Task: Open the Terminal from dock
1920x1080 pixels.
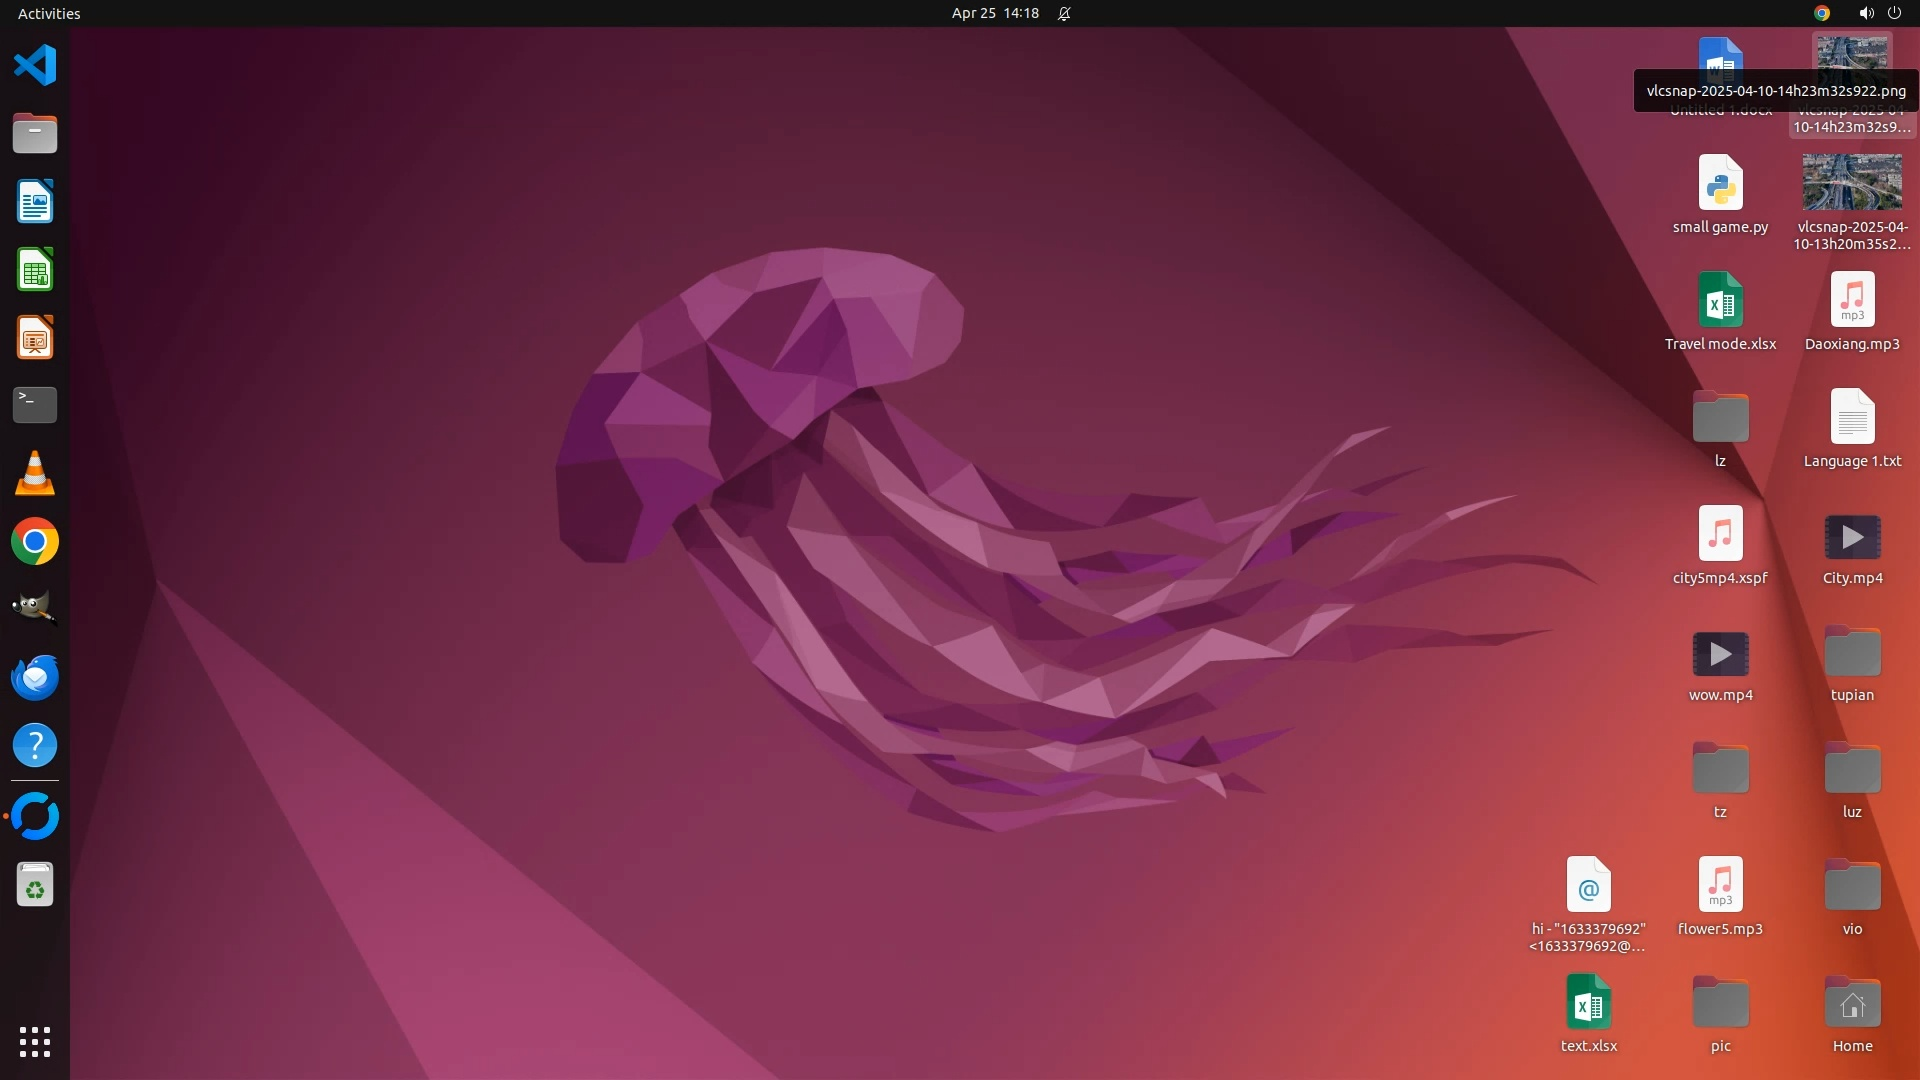Action: coord(35,405)
